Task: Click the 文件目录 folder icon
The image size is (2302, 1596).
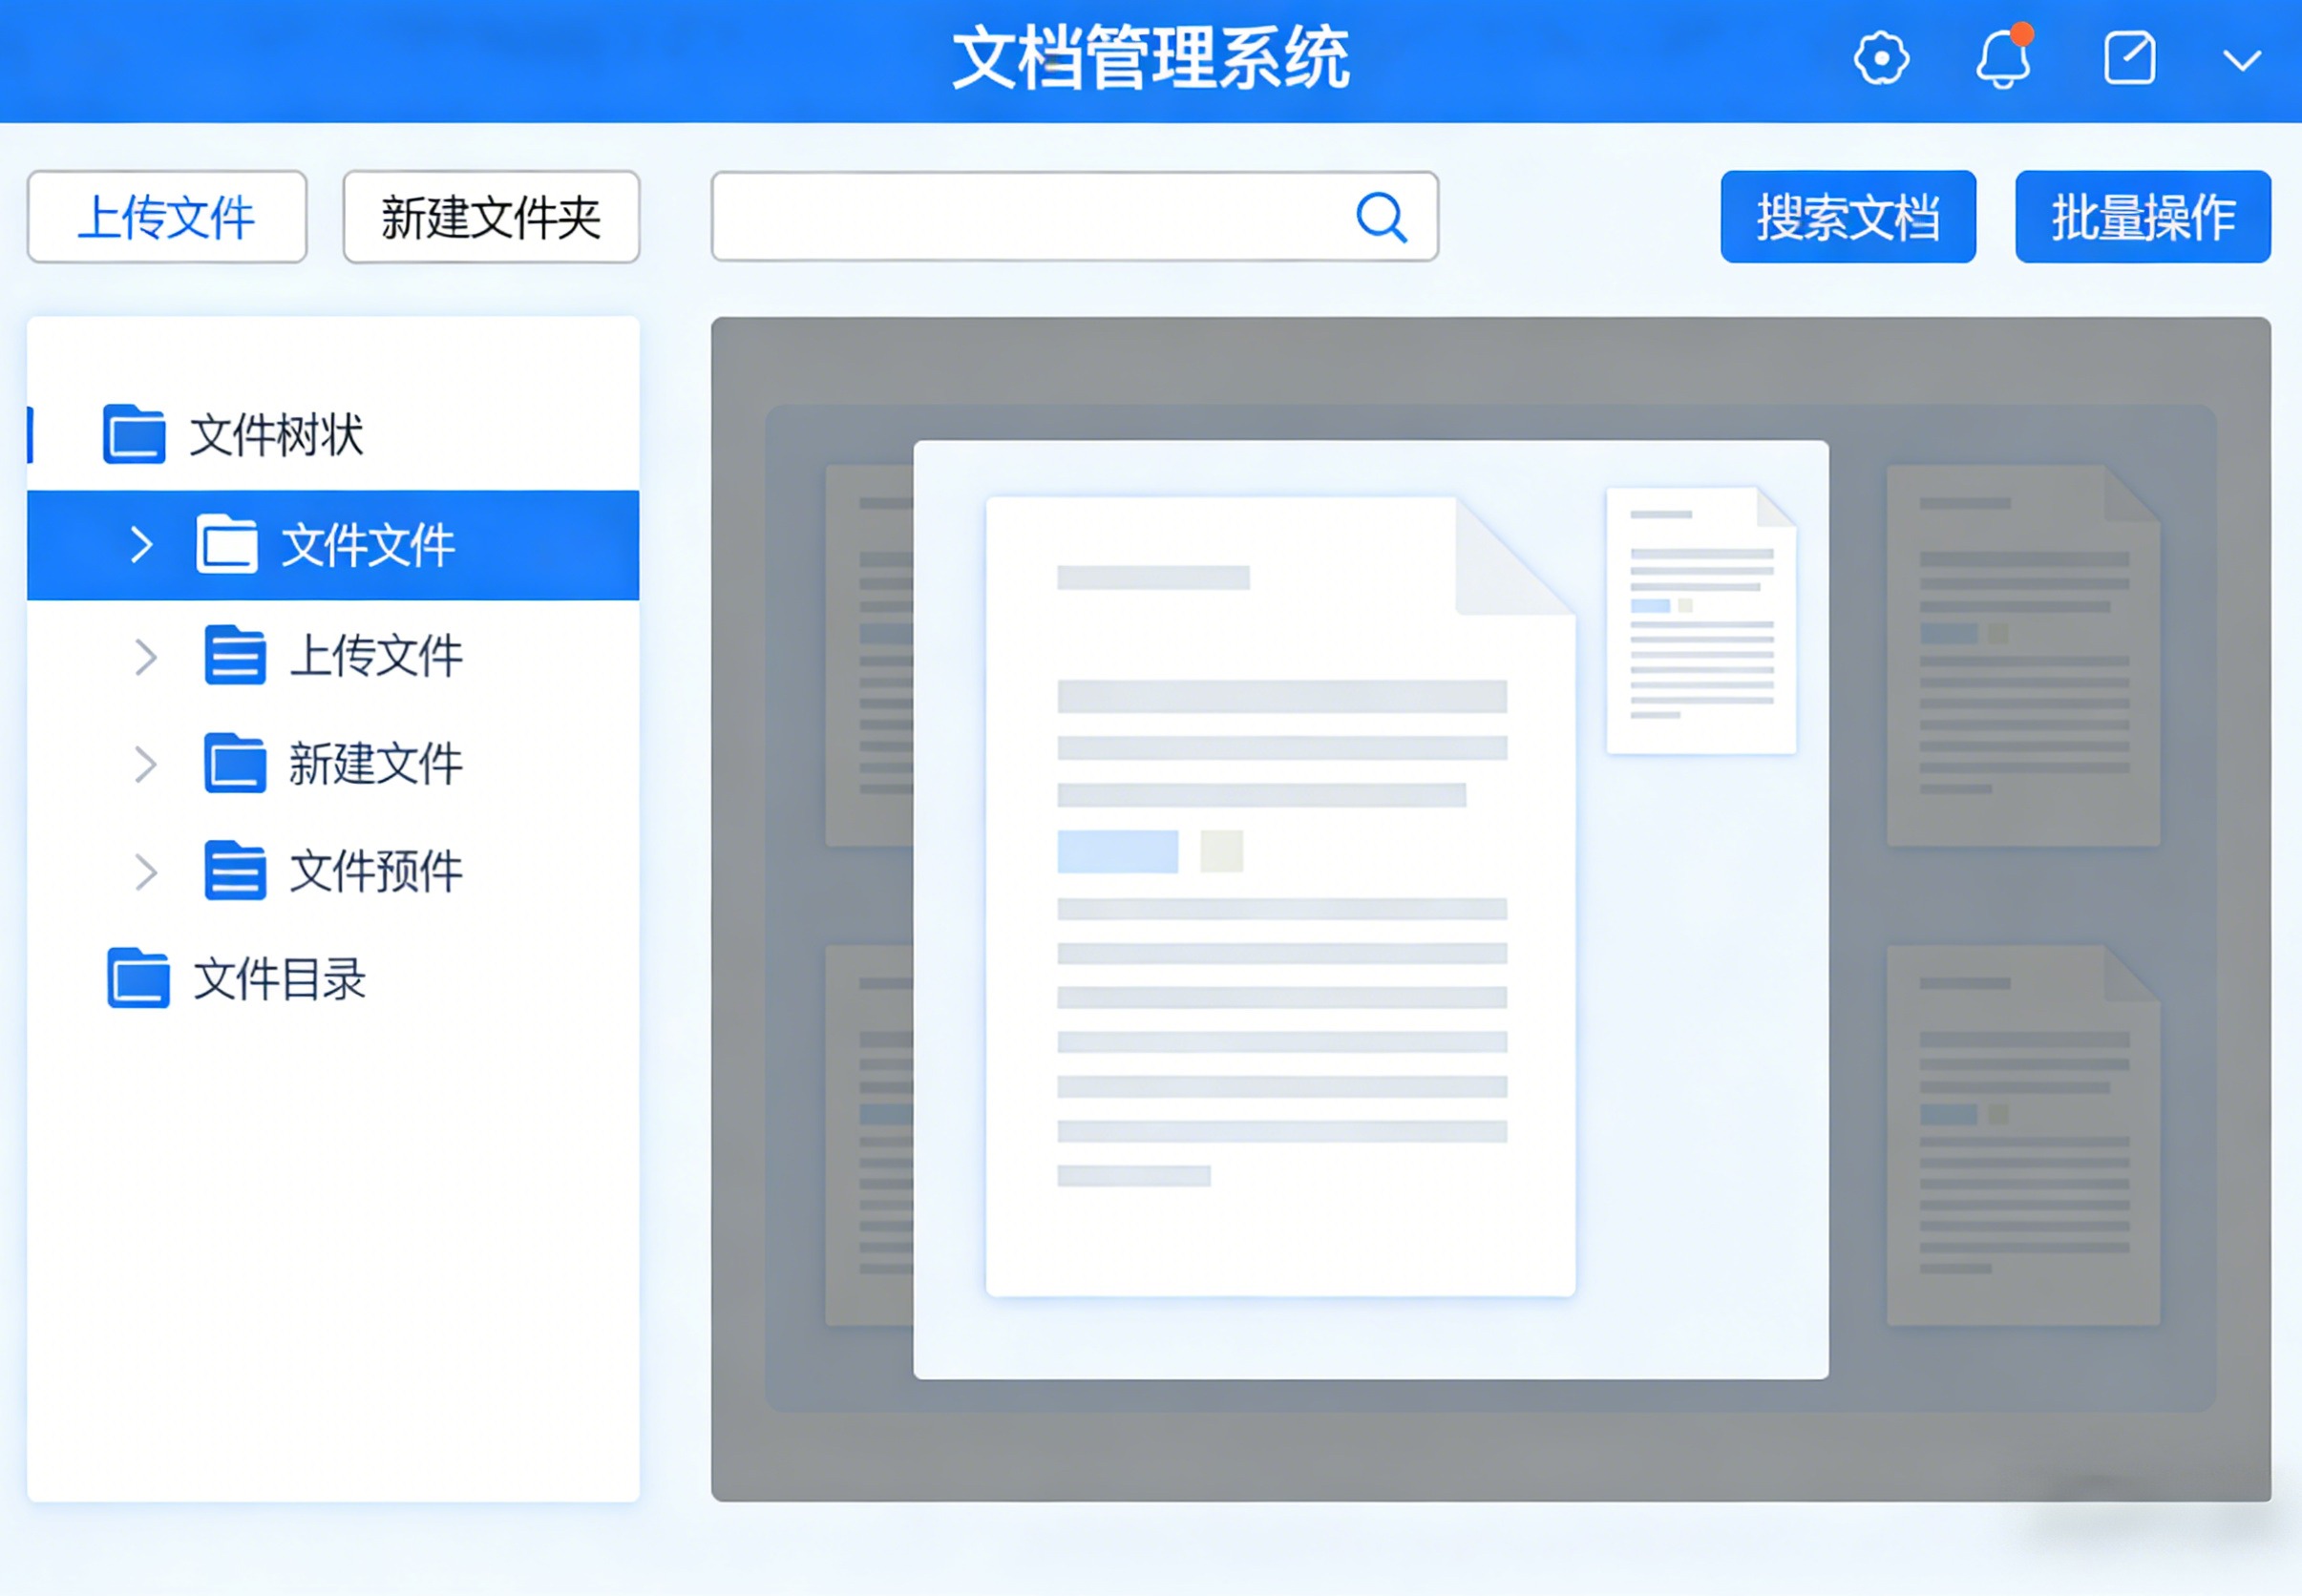Action: coord(138,978)
